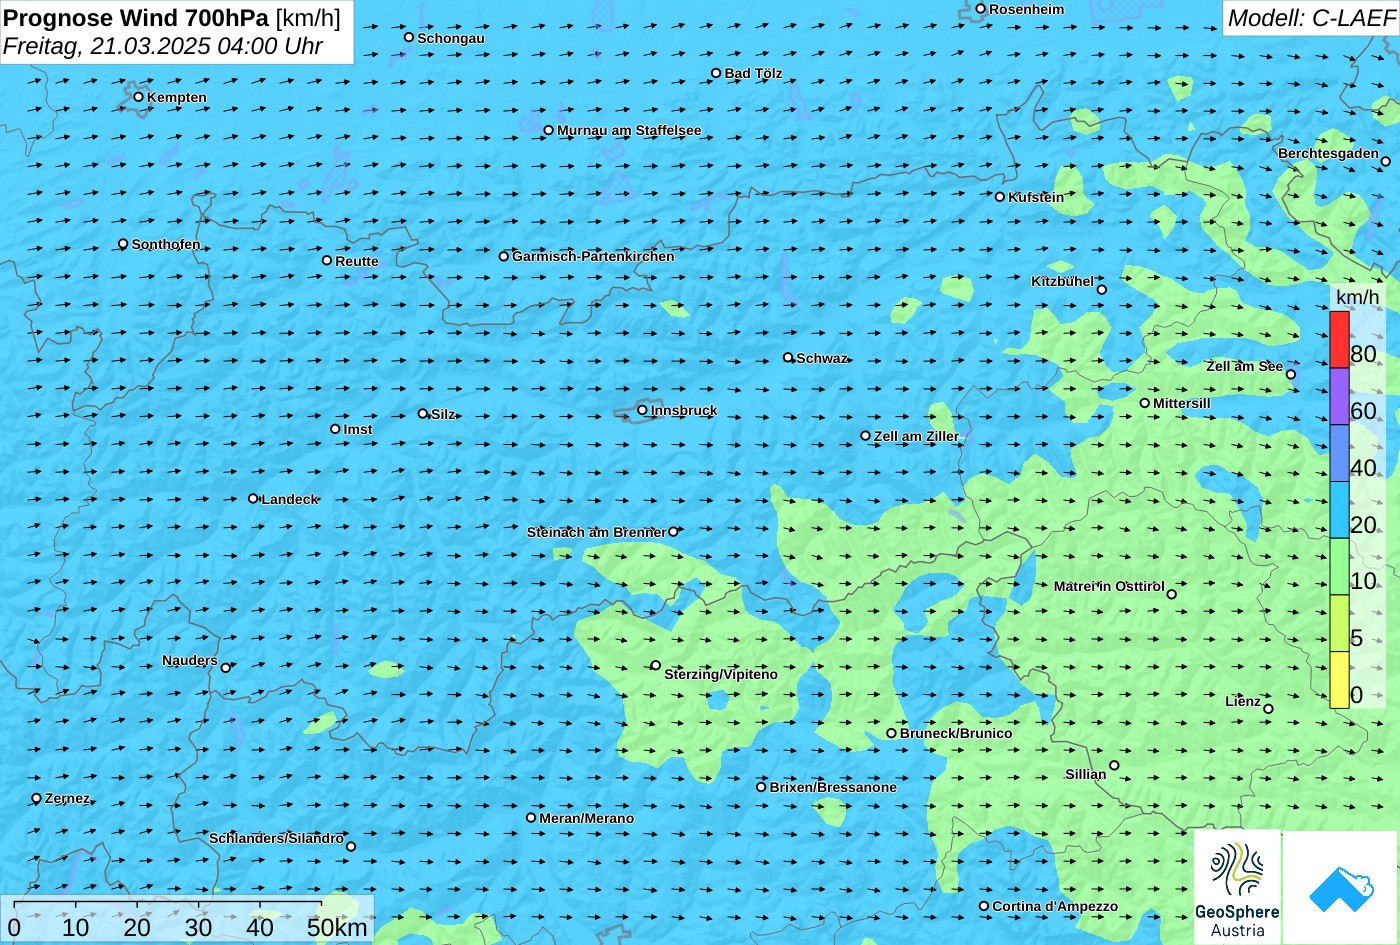This screenshot has height=945, width=1400.
Task: Click the Steinach am Brenner label
Action: (596, 533)
